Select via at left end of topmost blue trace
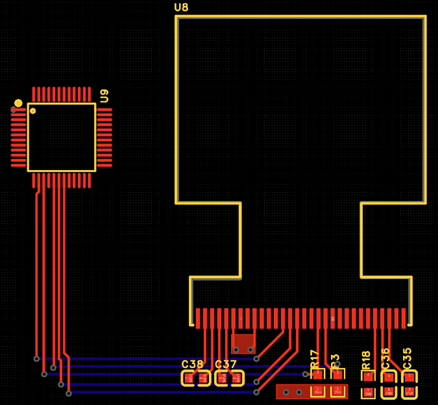438x405 pixels. coord(36,359)
